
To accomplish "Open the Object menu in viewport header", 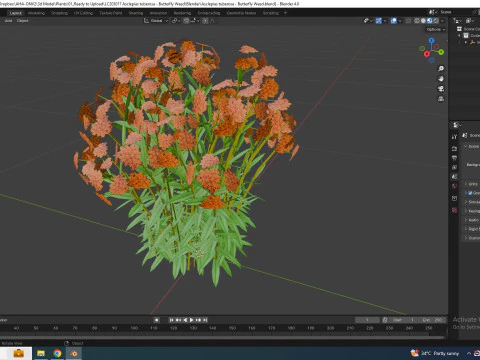I will 22,21.
